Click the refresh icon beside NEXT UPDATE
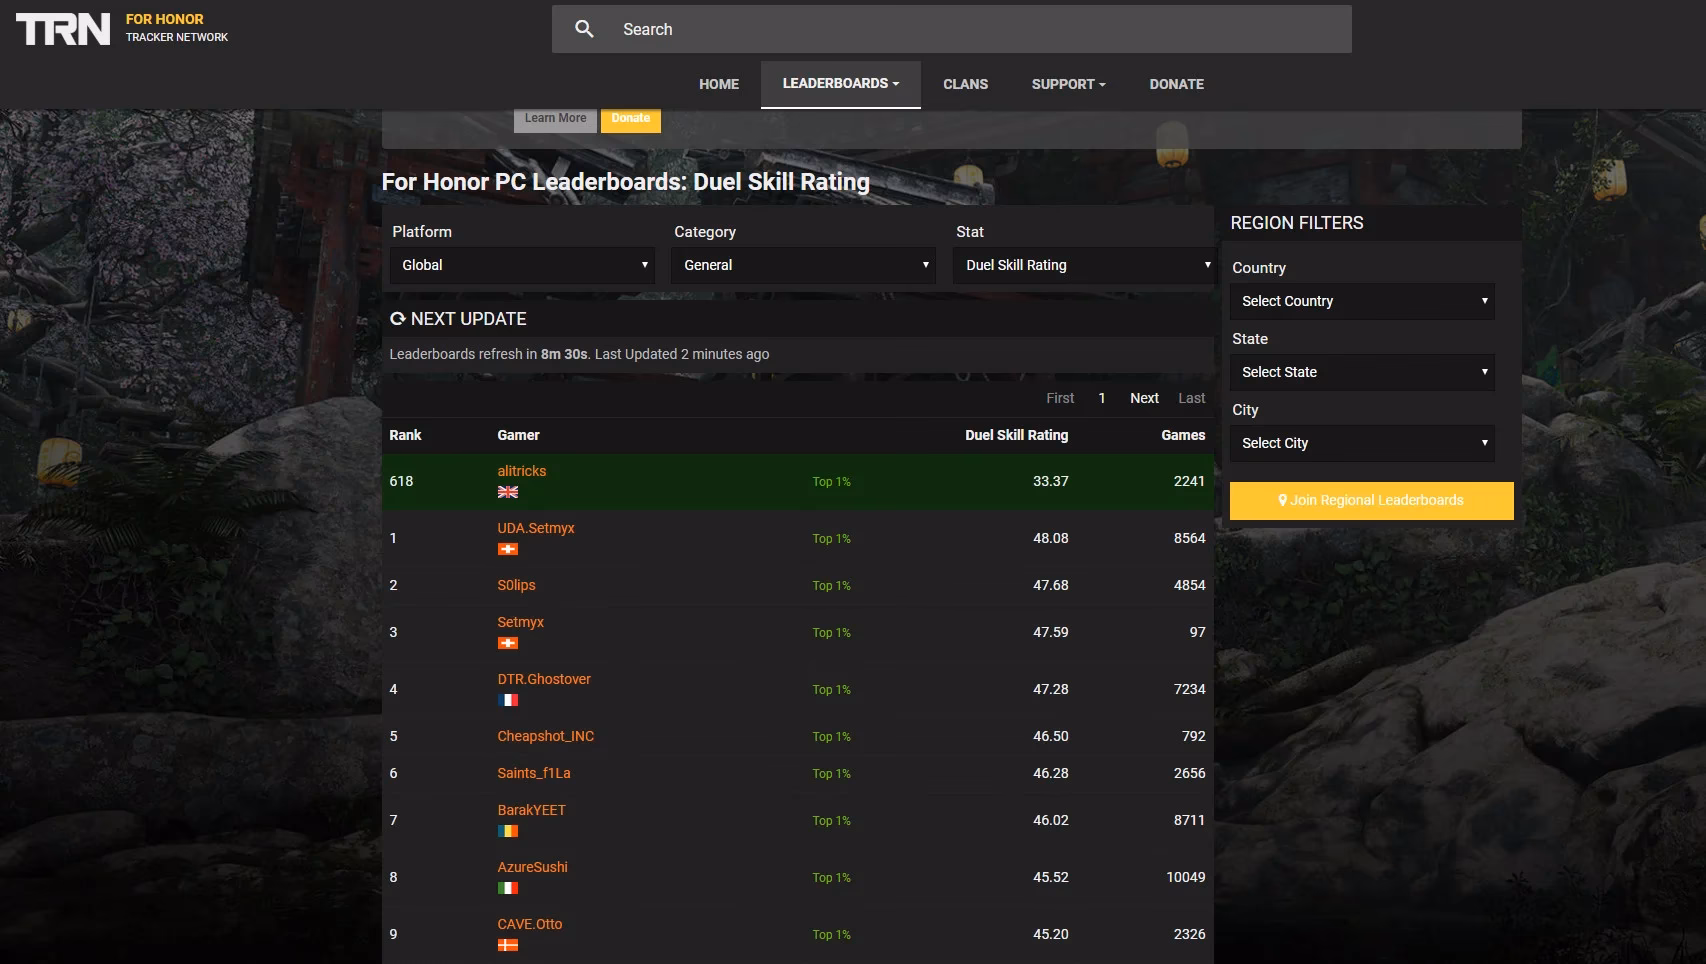The height and width of the screenshot is (964, 1706). tap(397, 318)
